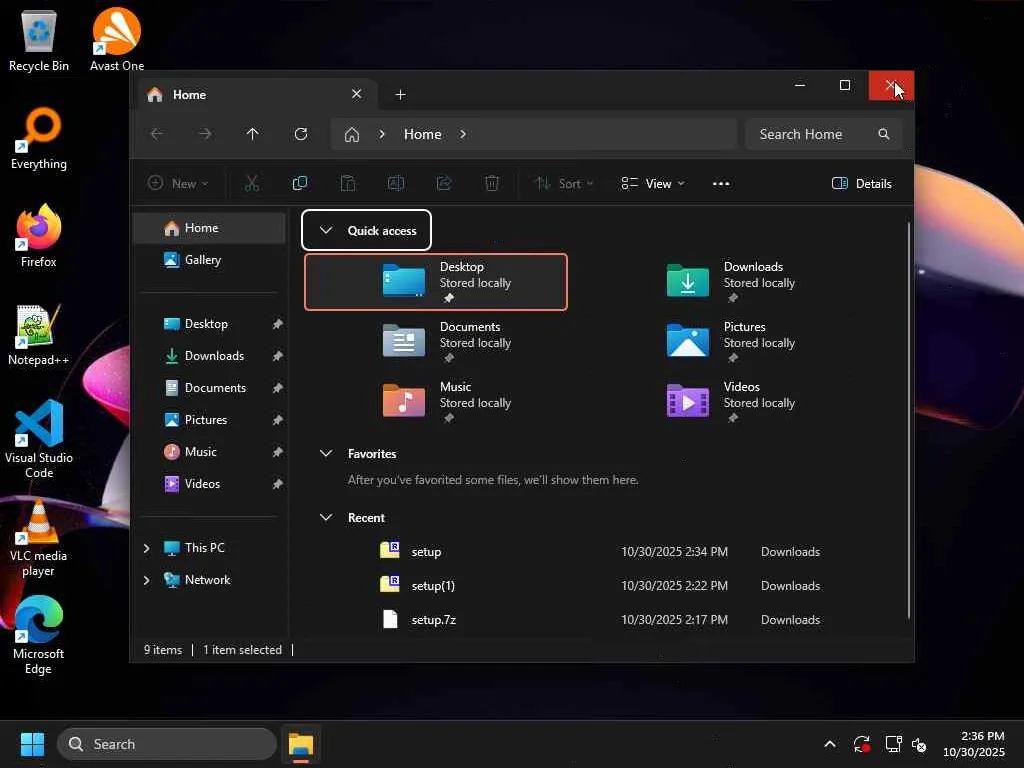Click the network tray icon
1024x768 pixels.
(893, 744)
